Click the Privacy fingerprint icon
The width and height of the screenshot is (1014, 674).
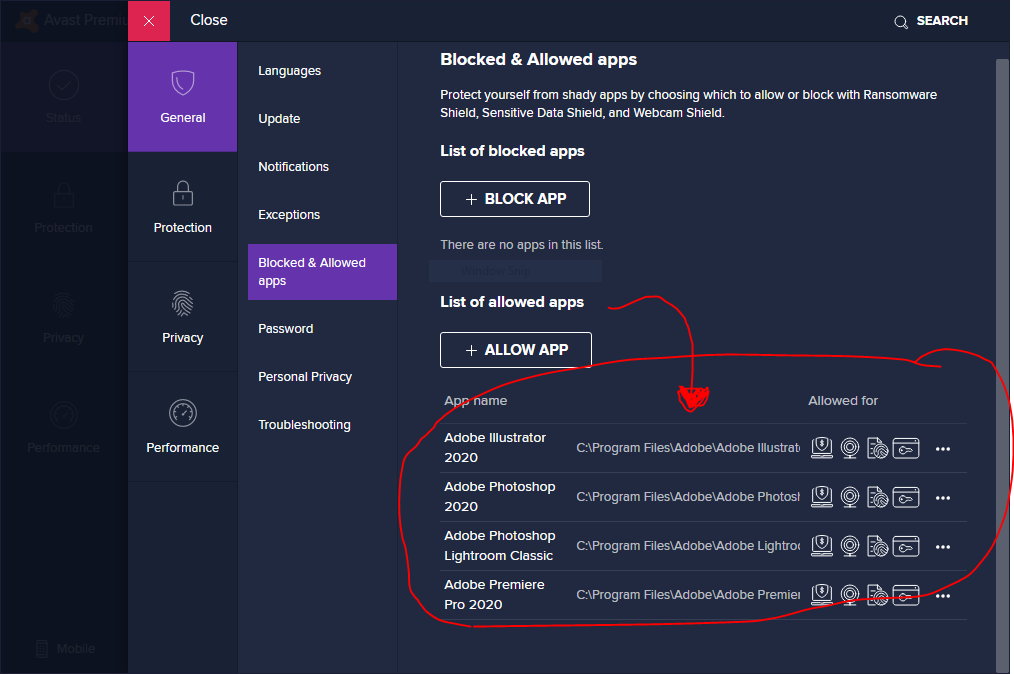pyautogui.click(x=183, y=303)
